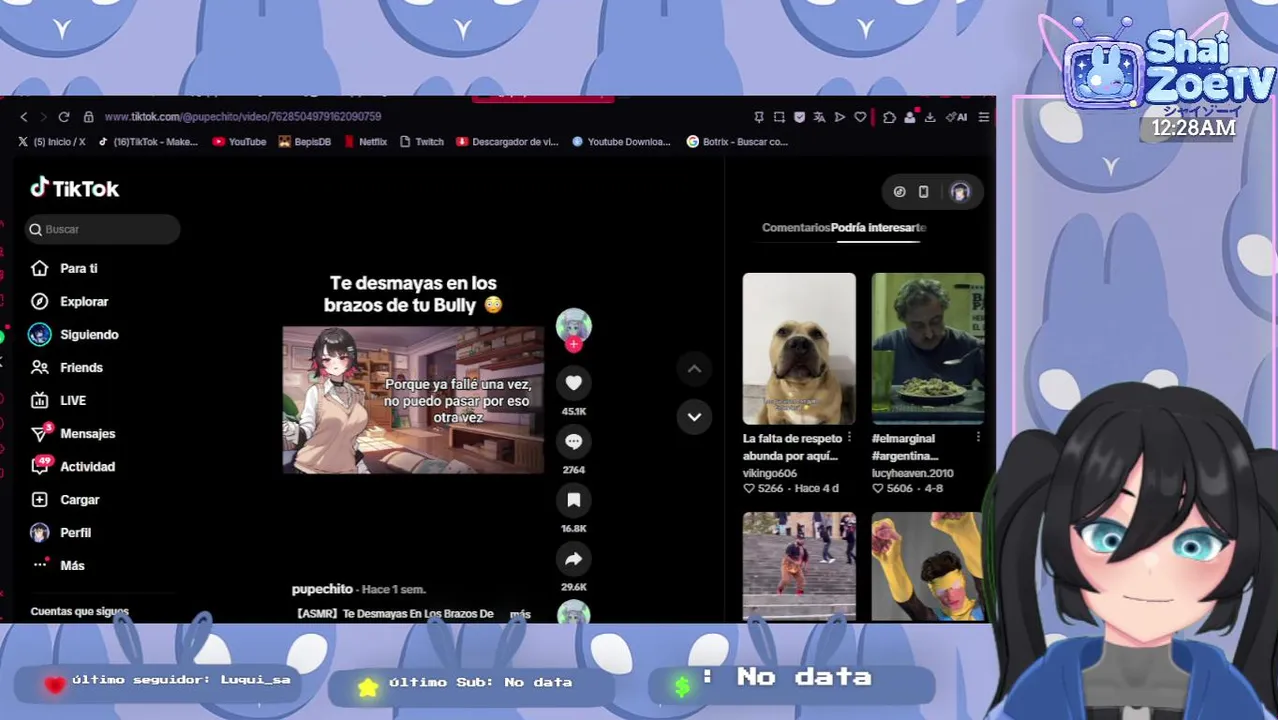Open the YouTube bookmark
This screenshot has width=1278, height=720.
click(x=239, y=142)
